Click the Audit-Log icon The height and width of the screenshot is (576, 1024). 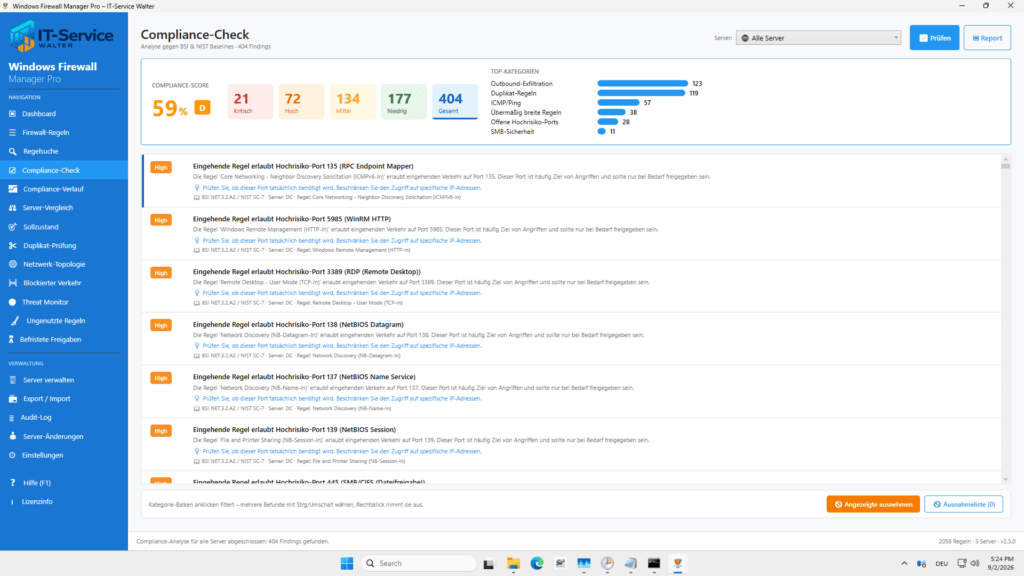coord(11,418)
